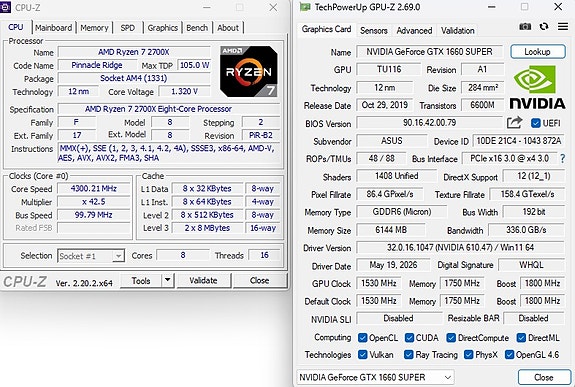Click the Close button in CPU-Z
Image resolution: width=575 pixels, height=387 pixels.
tap(260, 281)
